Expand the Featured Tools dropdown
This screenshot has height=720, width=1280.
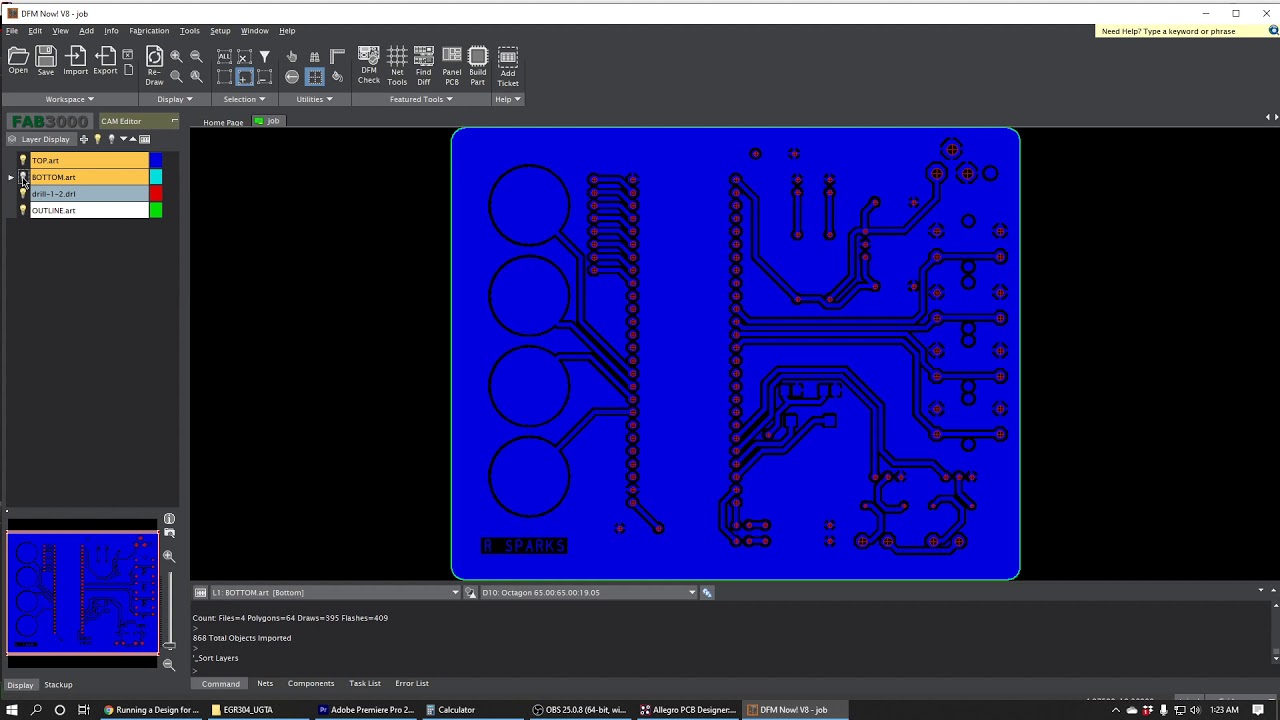[x=421, y=99]
